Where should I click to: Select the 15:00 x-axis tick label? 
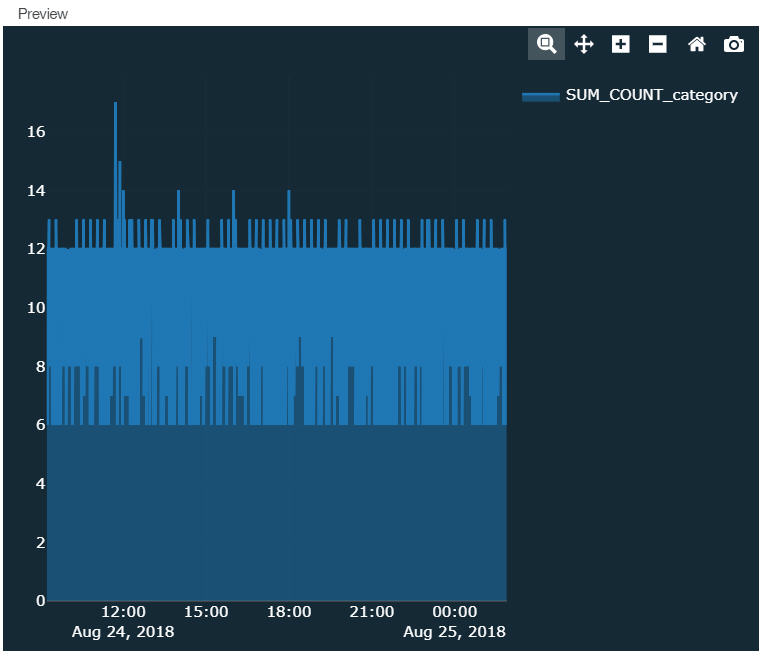(x=206, y=612)
